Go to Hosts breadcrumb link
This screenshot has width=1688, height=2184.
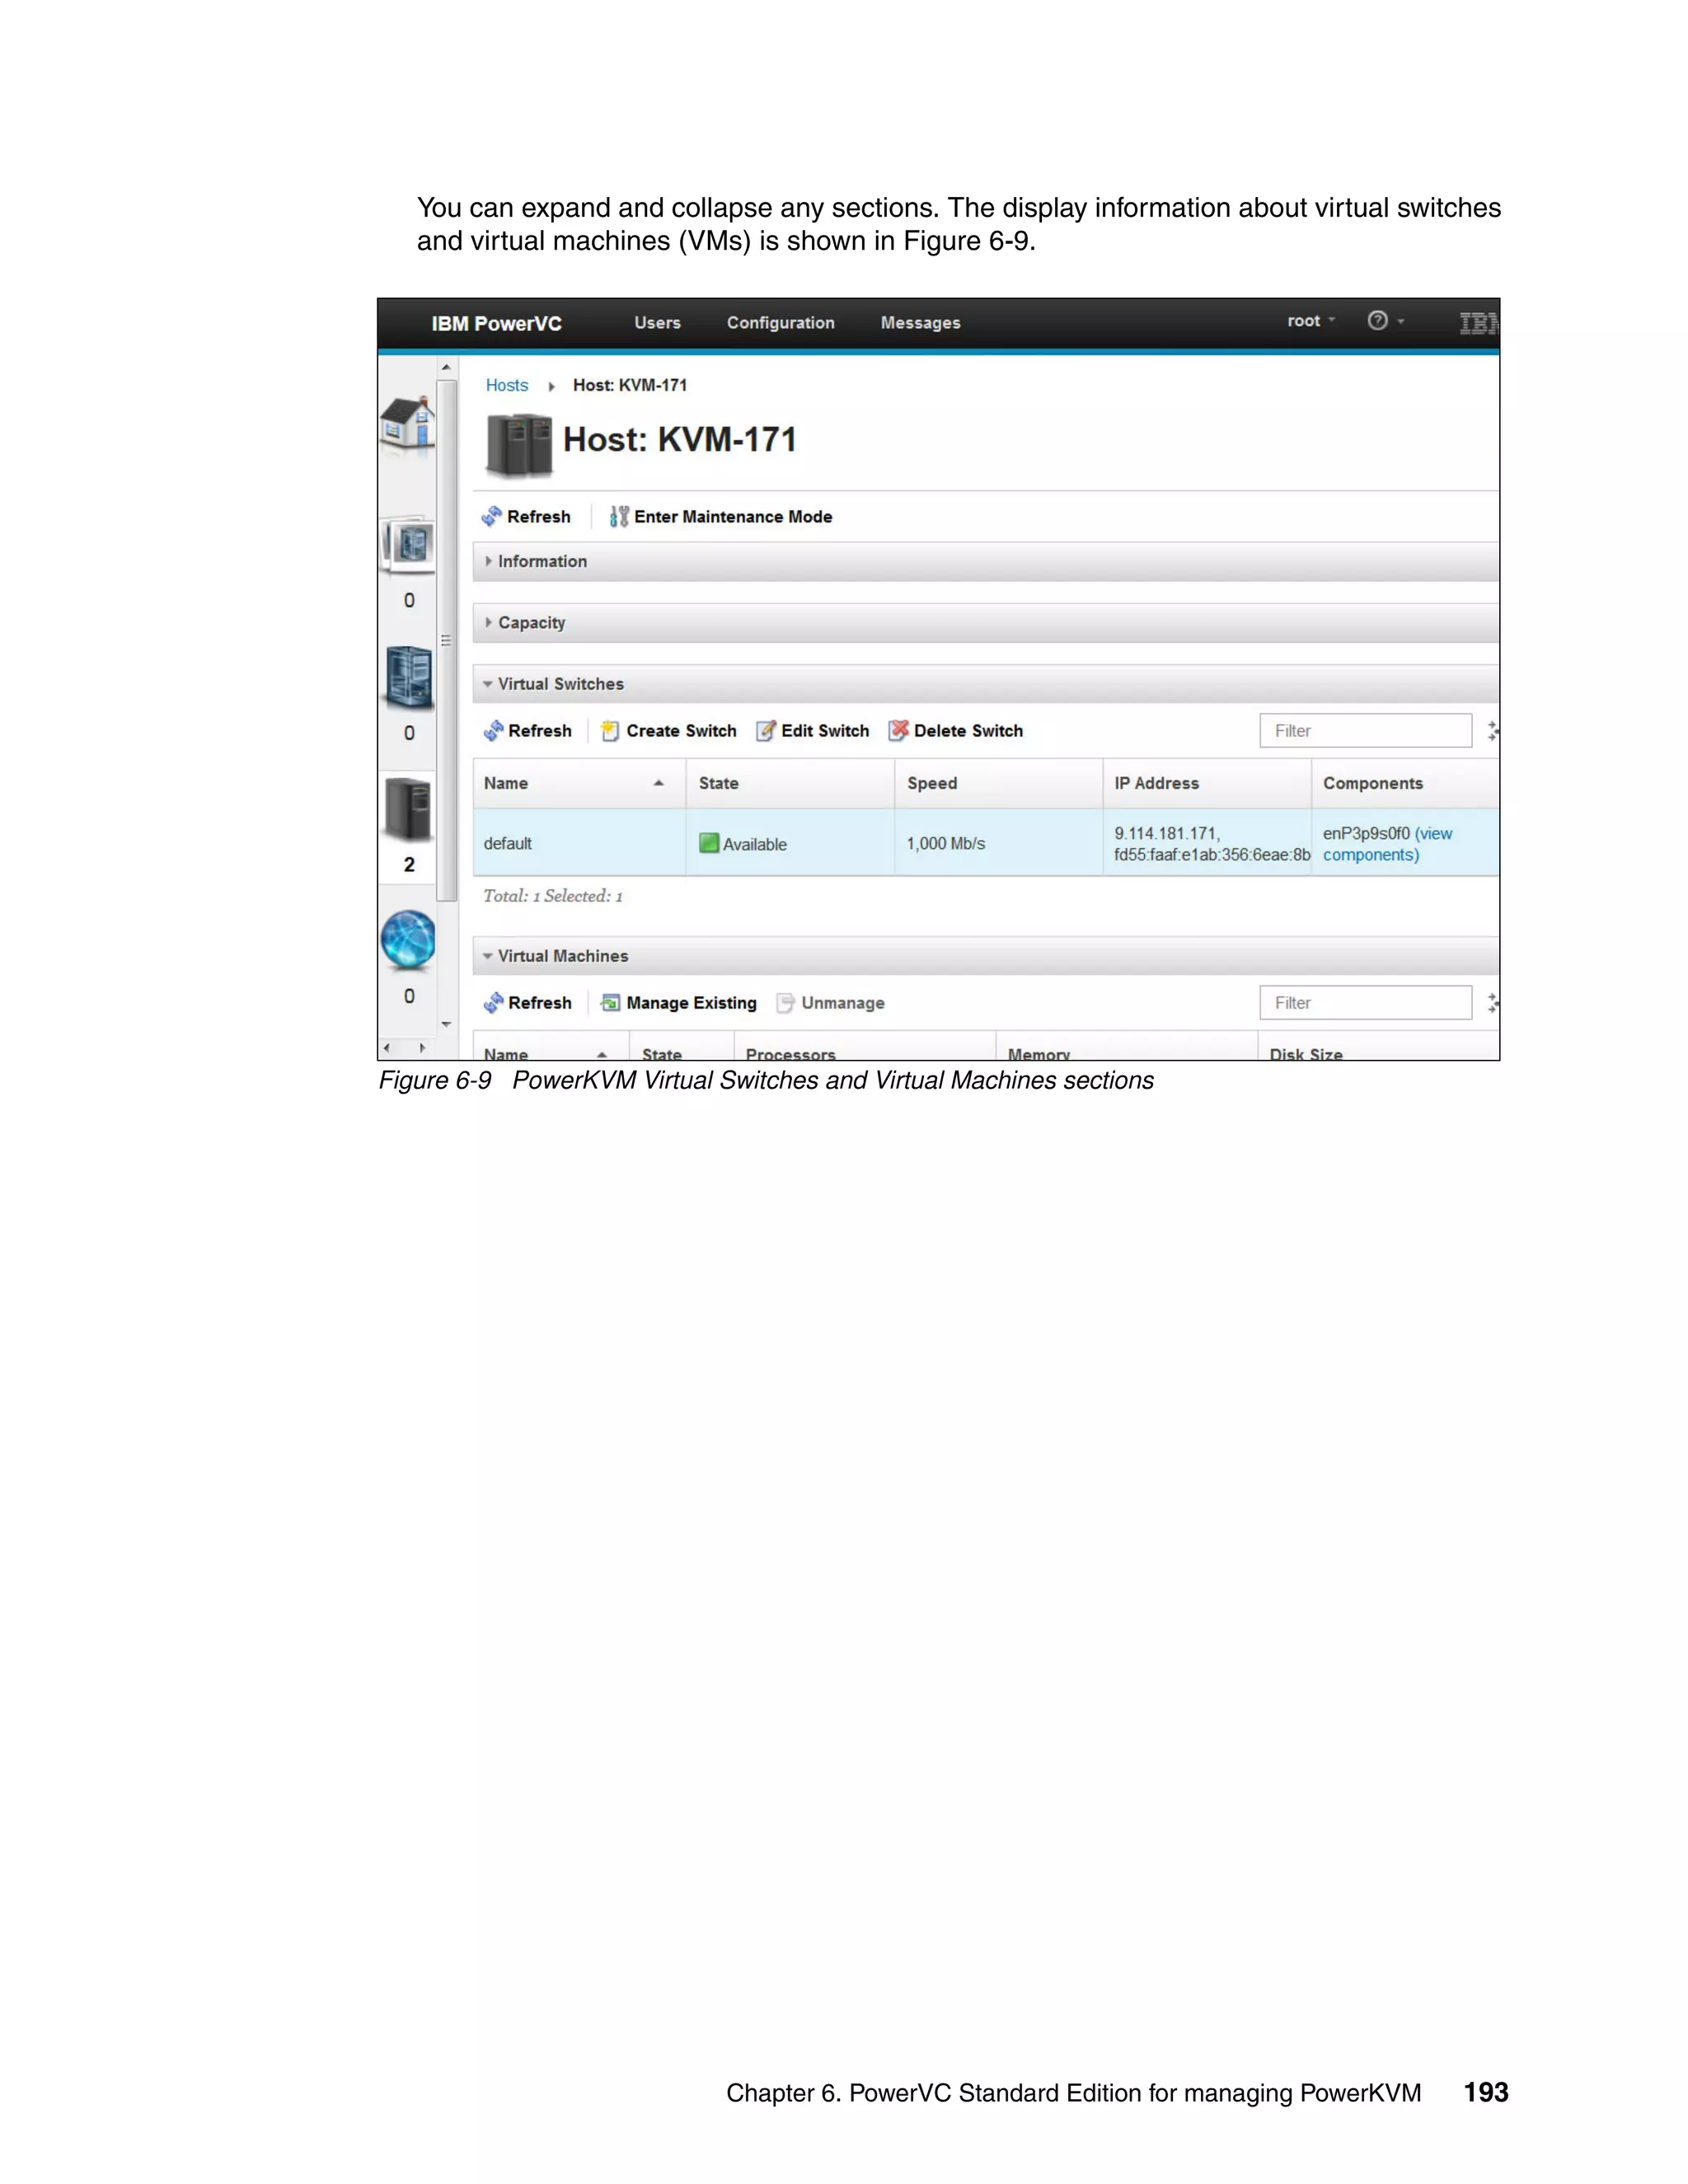[507, 386]
